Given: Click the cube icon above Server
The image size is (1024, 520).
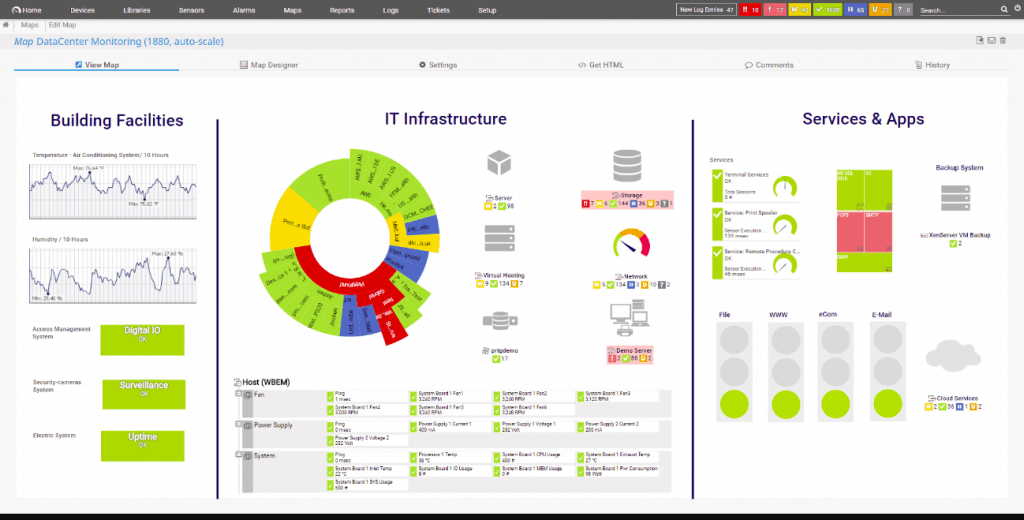Looking at the screenshot, I should (x=498, y=162).
